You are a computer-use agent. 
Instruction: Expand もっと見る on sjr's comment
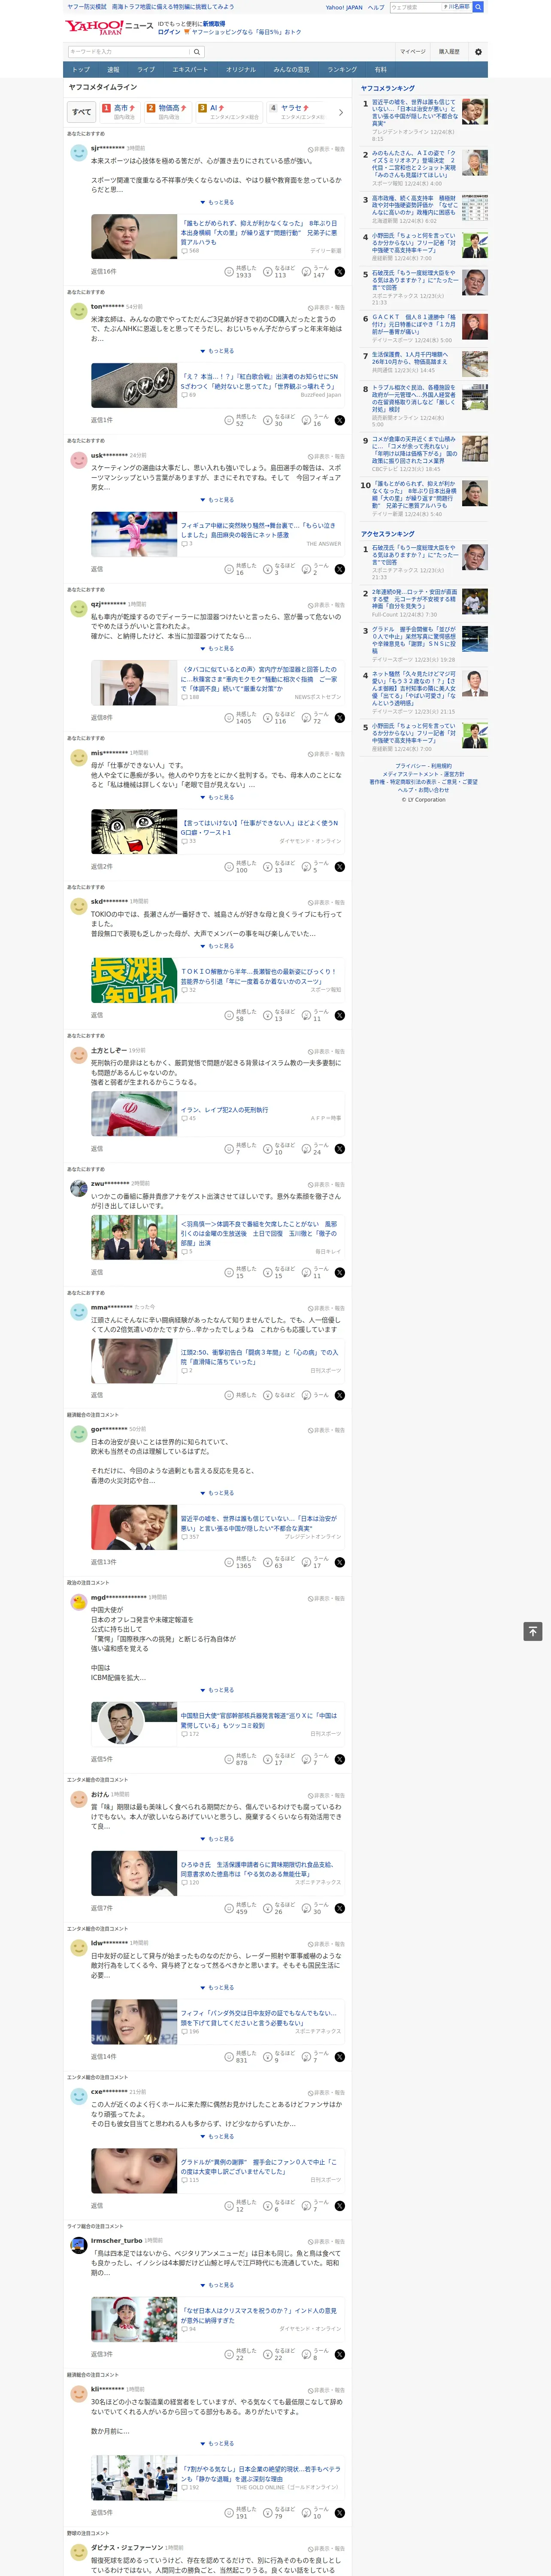tap(217, 202)
